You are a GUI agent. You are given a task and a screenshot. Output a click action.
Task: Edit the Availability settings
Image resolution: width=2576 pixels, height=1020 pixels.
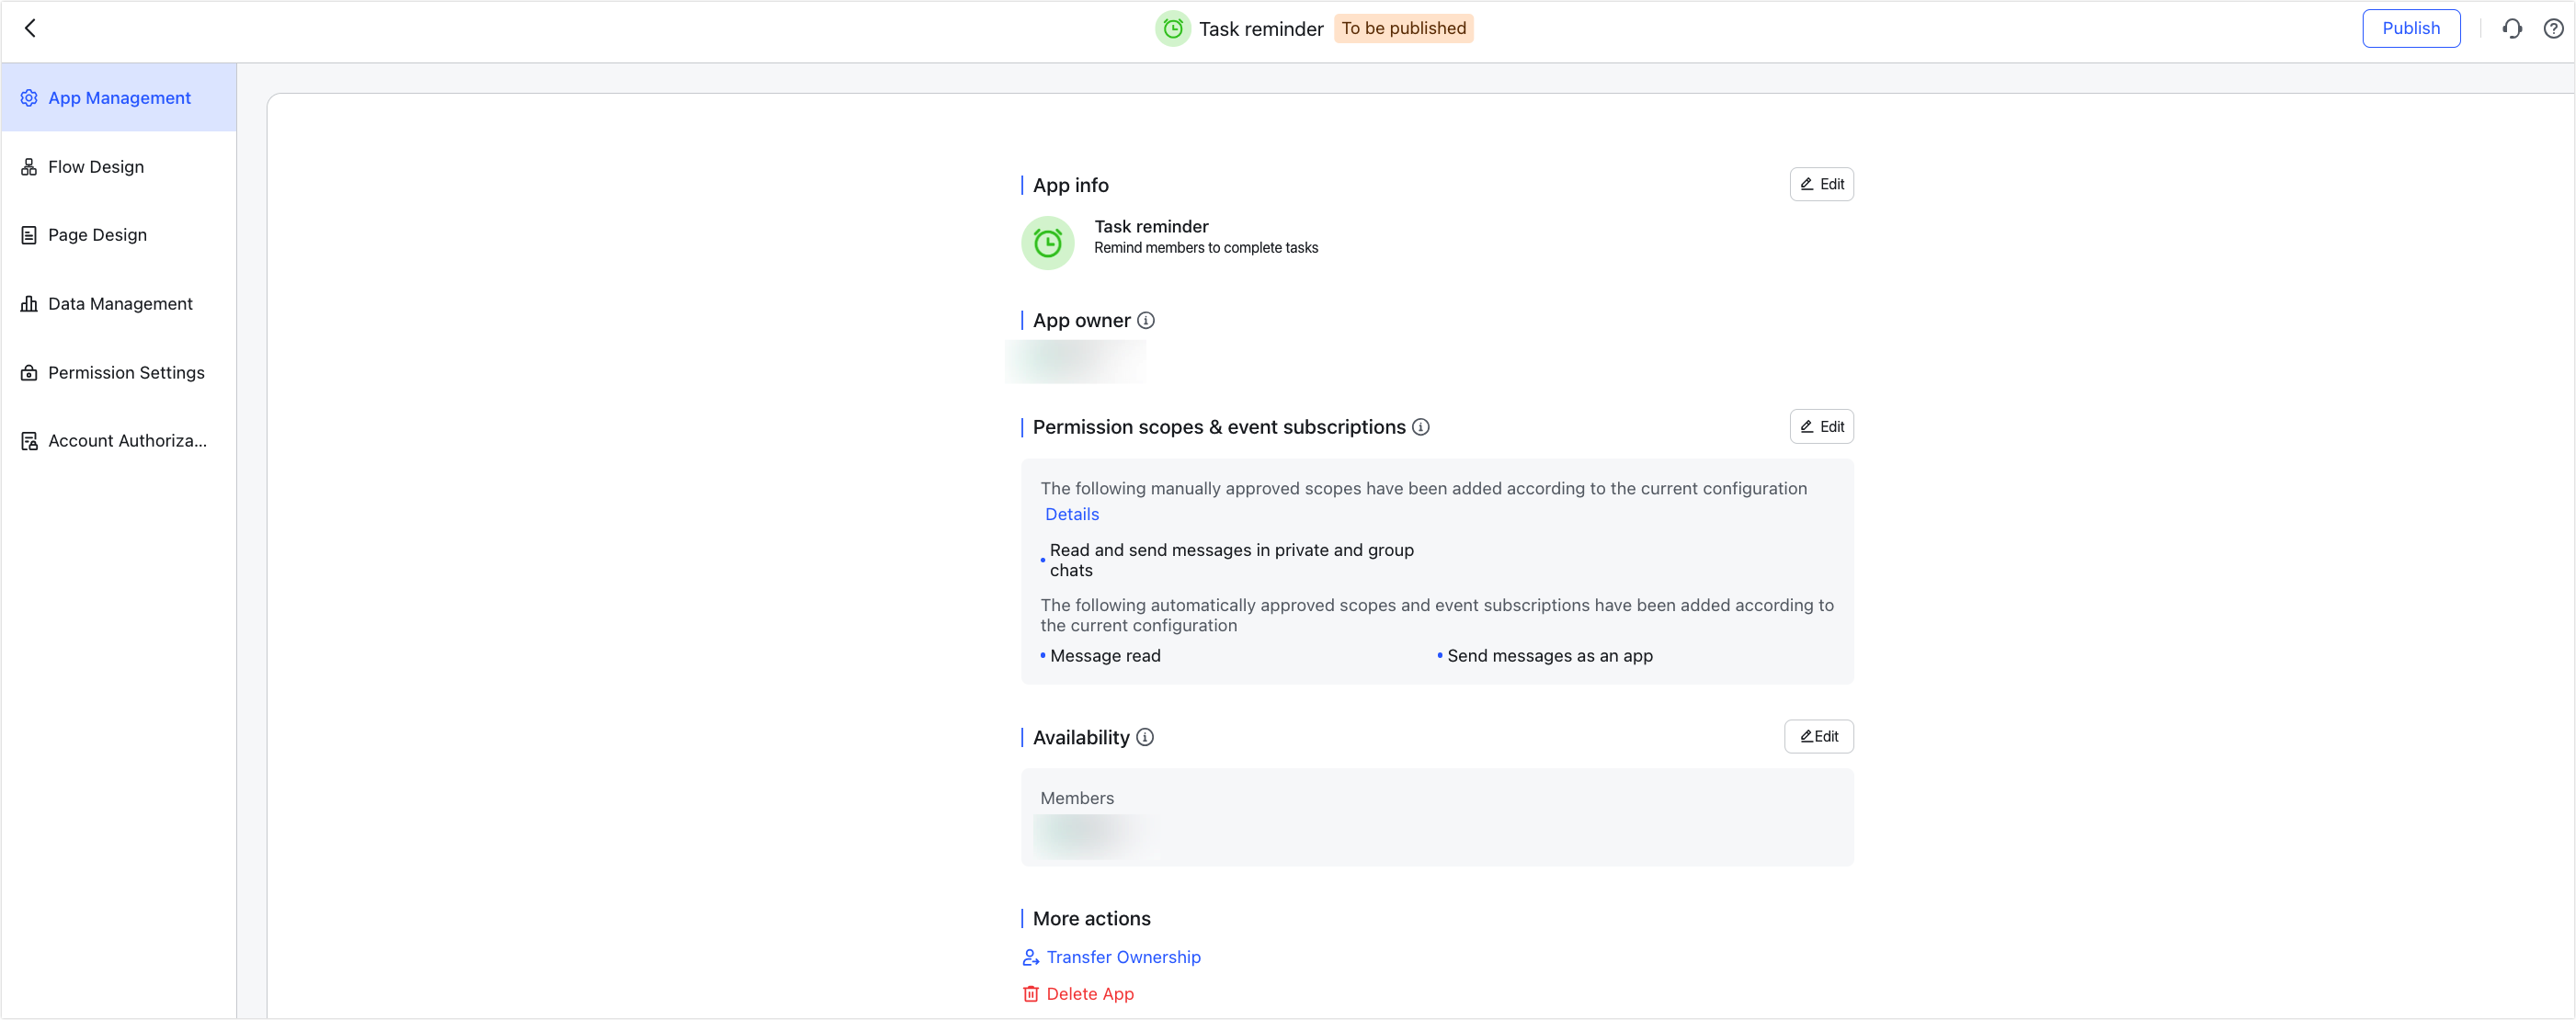[x=1818, y=736]
